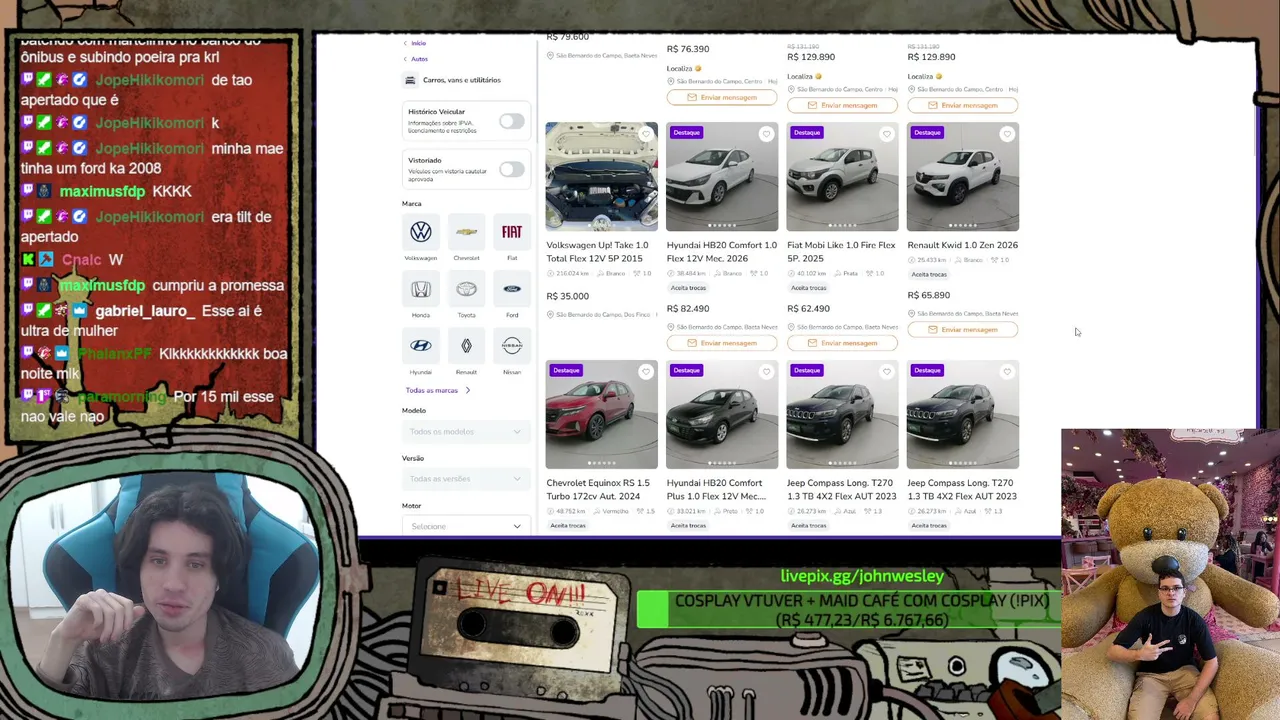The height and width of the screenshot is (720, 1280).
Task: Click the R$ 82.490 price text
Action: pyautogui.click(x=688, y=309)
